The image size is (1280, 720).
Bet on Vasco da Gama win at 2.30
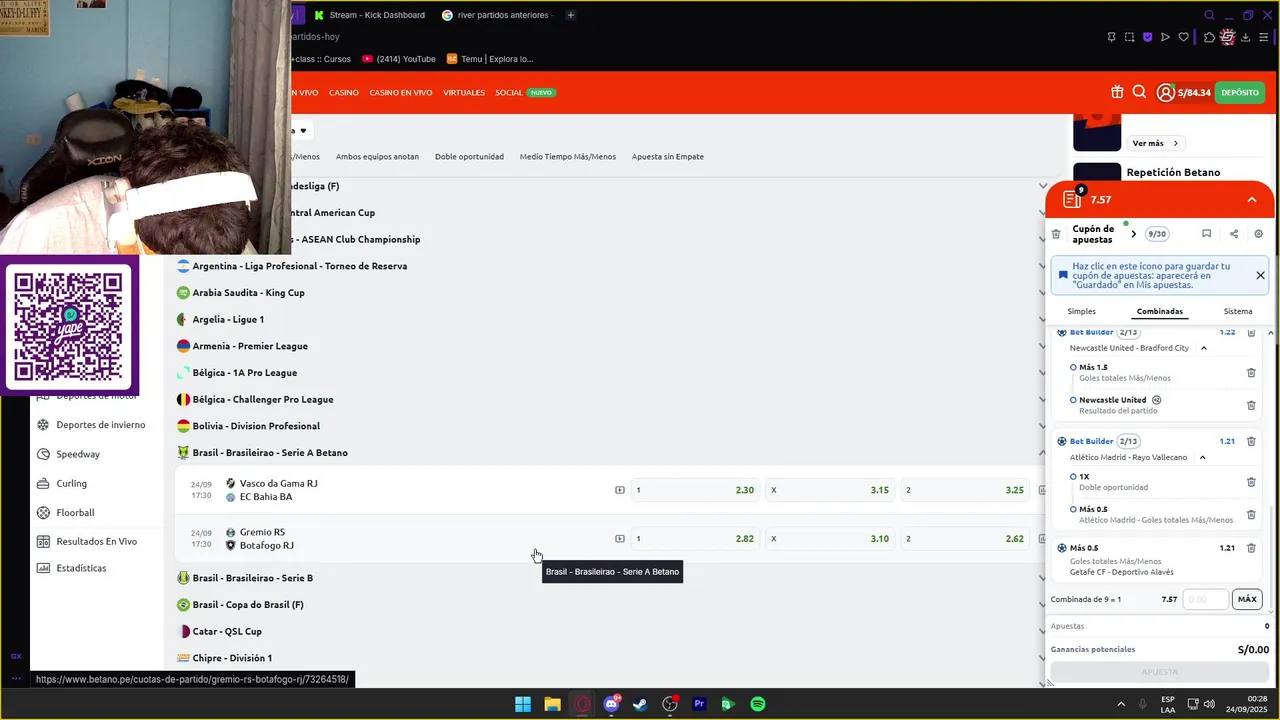pyautogui.click(x=694, y=490)
